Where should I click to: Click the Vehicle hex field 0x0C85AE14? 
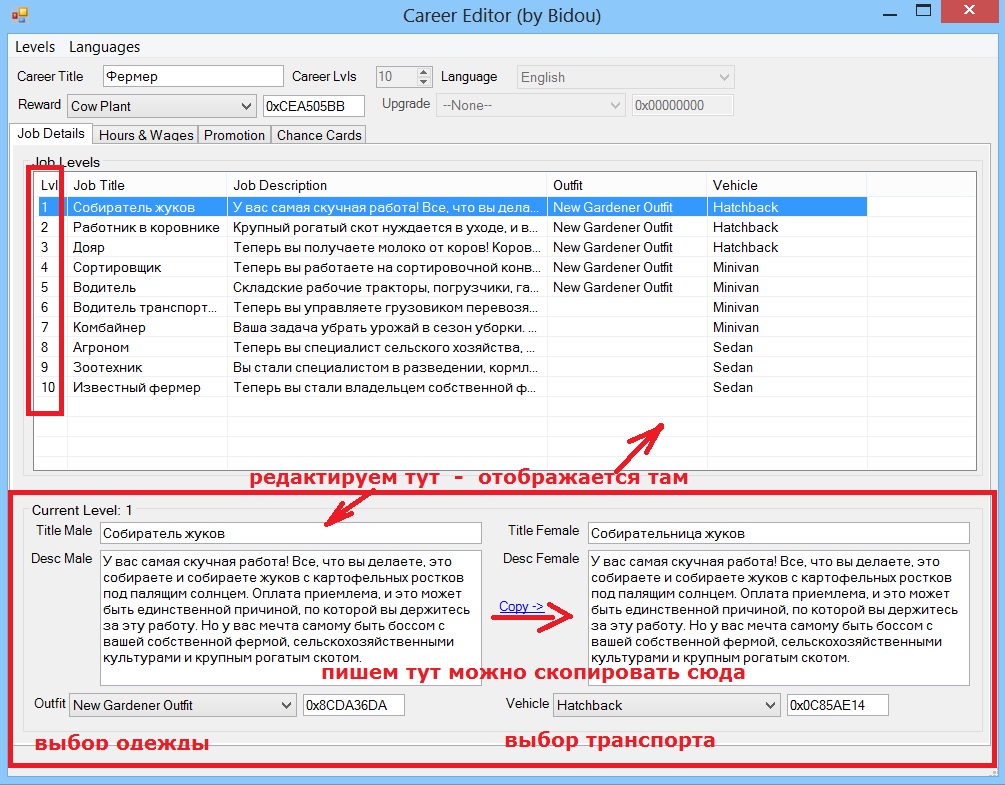[837, 705]
